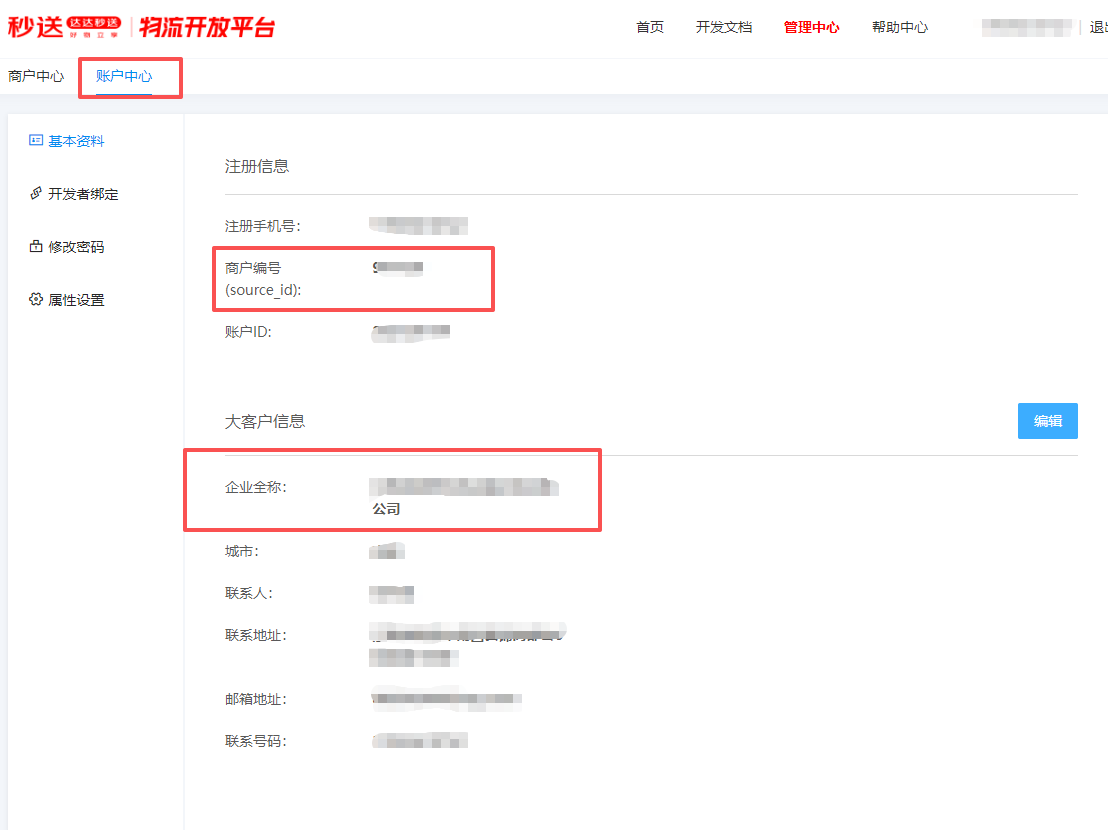
Task: Click the 大客户信息 section heading
Action: click(x=264, y=421)
